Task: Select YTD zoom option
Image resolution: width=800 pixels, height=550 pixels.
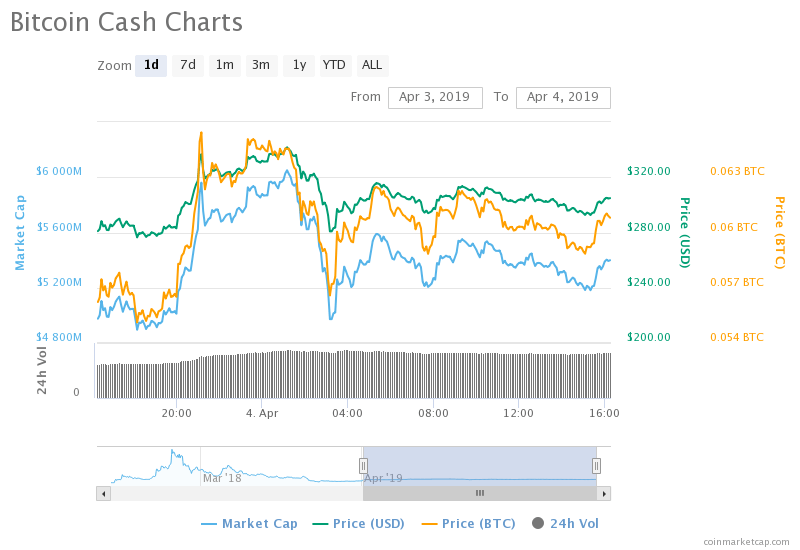Action: 334,65
